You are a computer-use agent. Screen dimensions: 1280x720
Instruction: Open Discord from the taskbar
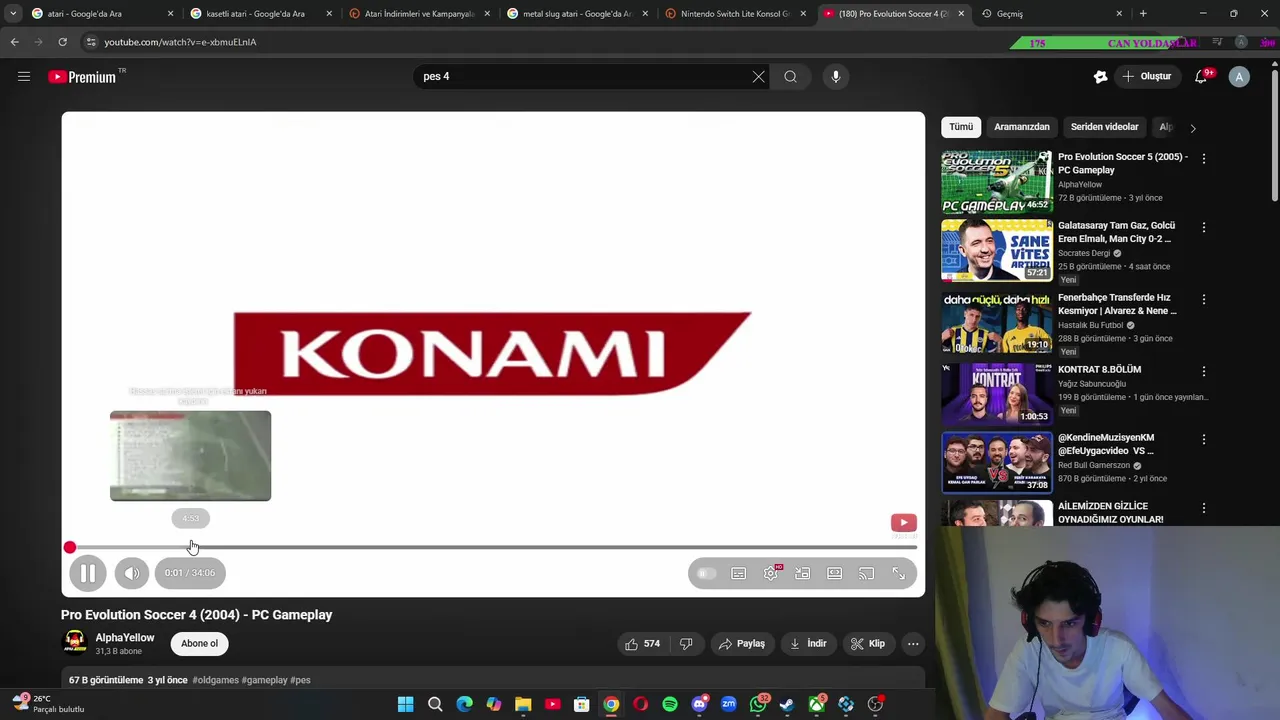click(699, 704)
